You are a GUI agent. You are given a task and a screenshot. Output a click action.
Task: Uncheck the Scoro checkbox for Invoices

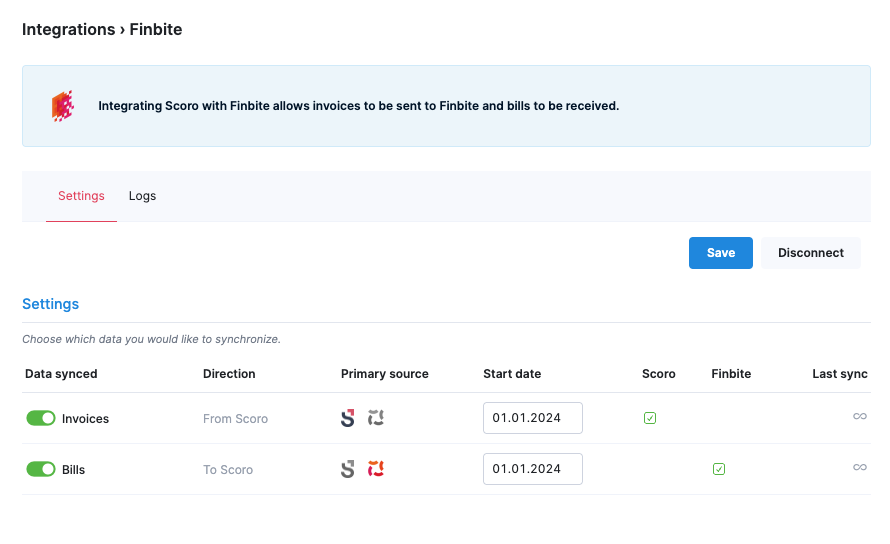650,419
